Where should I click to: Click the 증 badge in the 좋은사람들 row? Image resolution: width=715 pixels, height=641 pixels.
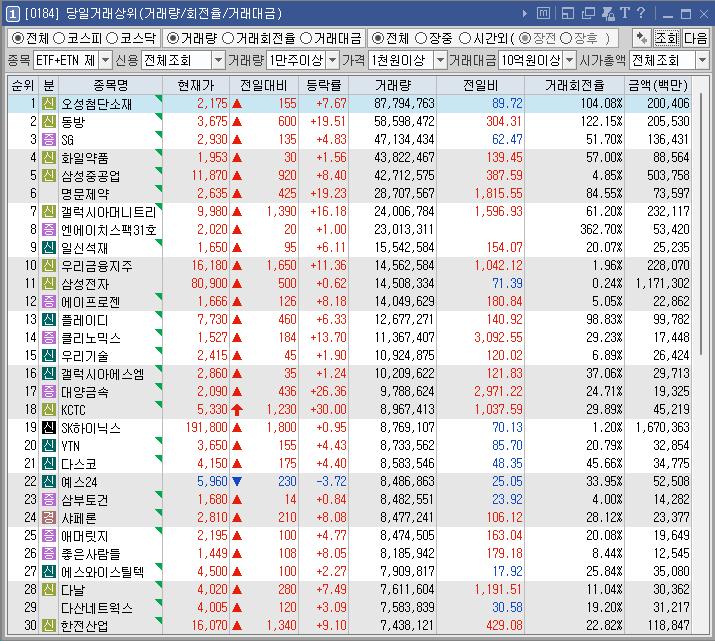[x=49, y=553]
